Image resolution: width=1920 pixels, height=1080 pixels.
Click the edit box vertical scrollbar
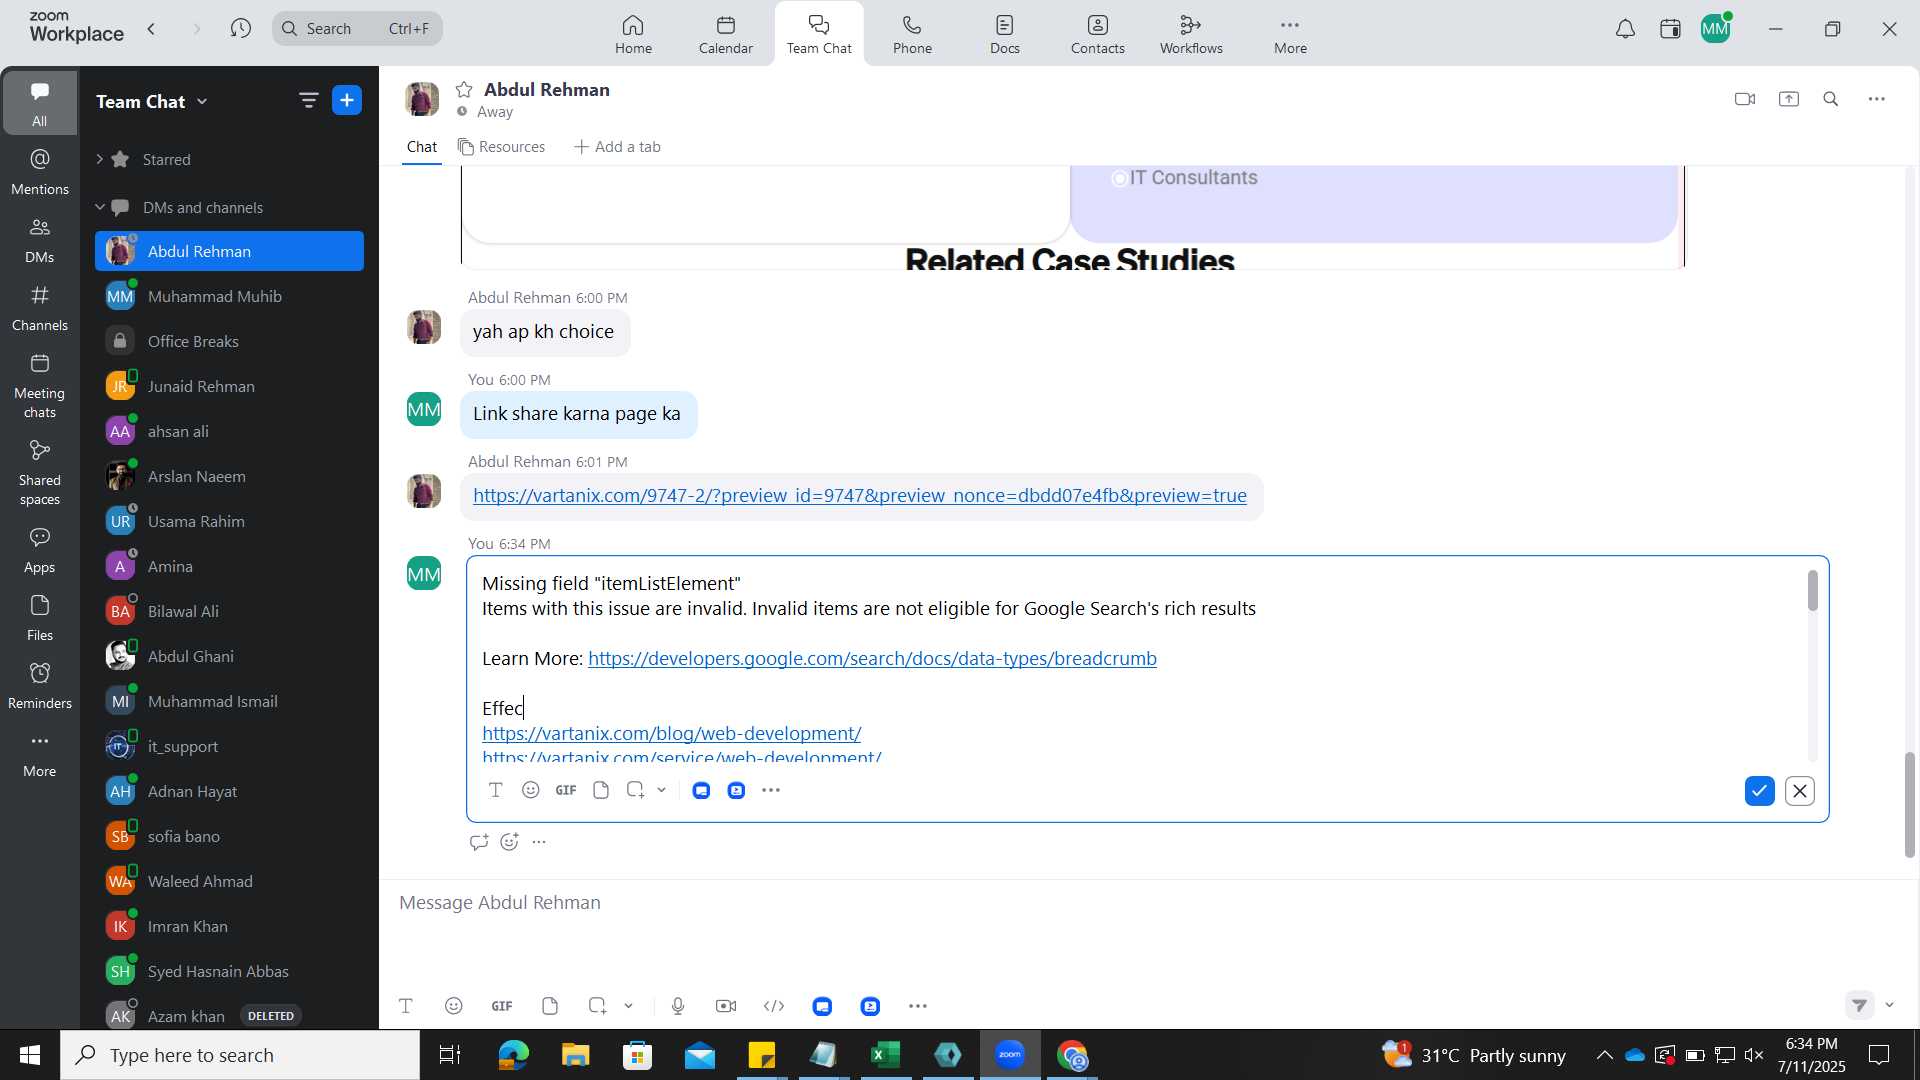tap(1813, 590)
